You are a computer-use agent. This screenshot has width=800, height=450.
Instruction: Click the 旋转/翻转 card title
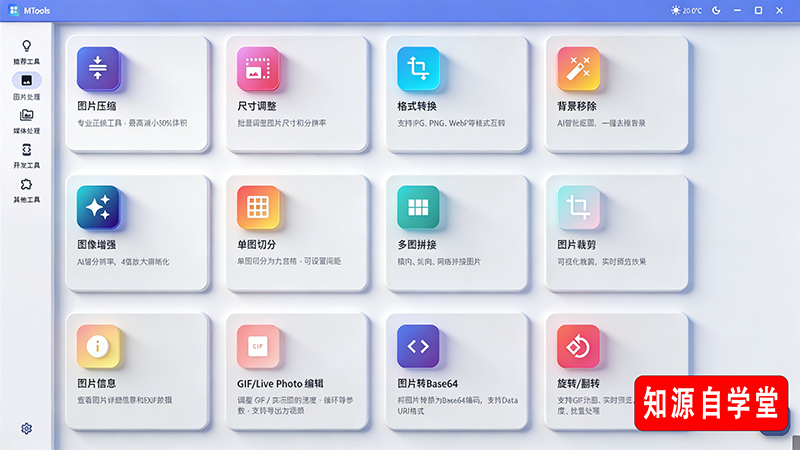click(x=578, y=384)
